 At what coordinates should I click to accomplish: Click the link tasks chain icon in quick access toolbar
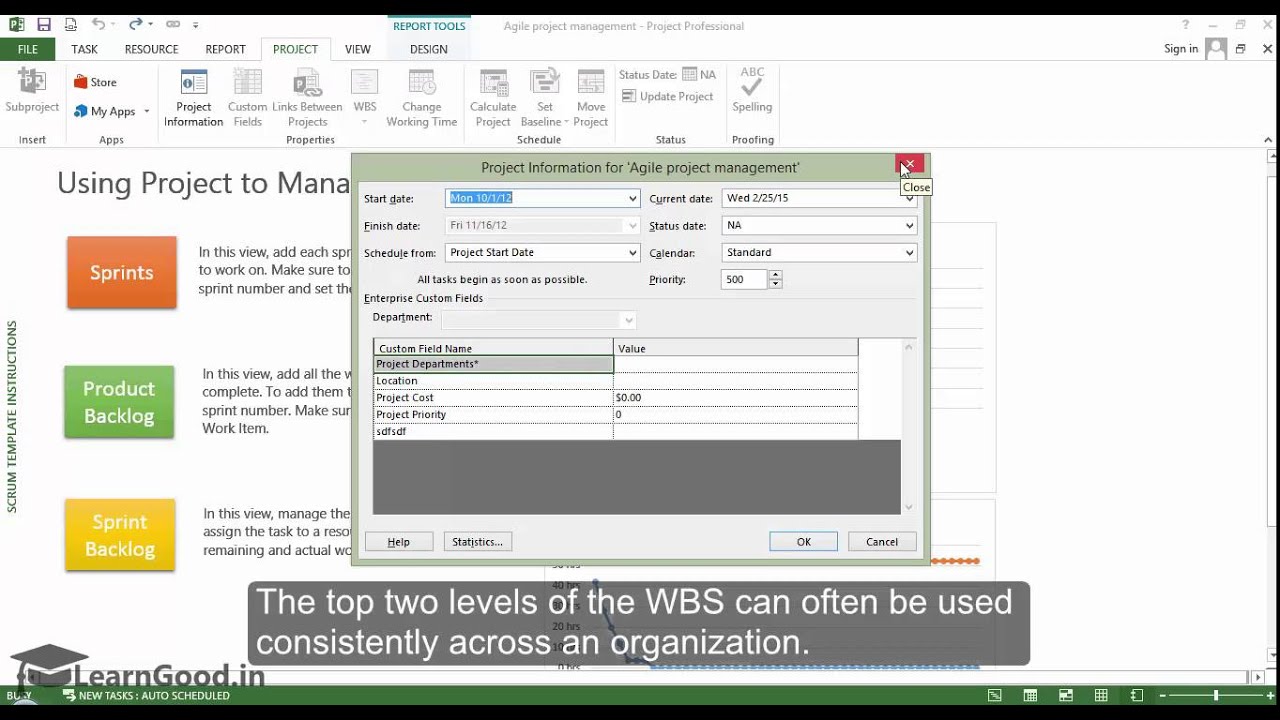coord(173,24)
